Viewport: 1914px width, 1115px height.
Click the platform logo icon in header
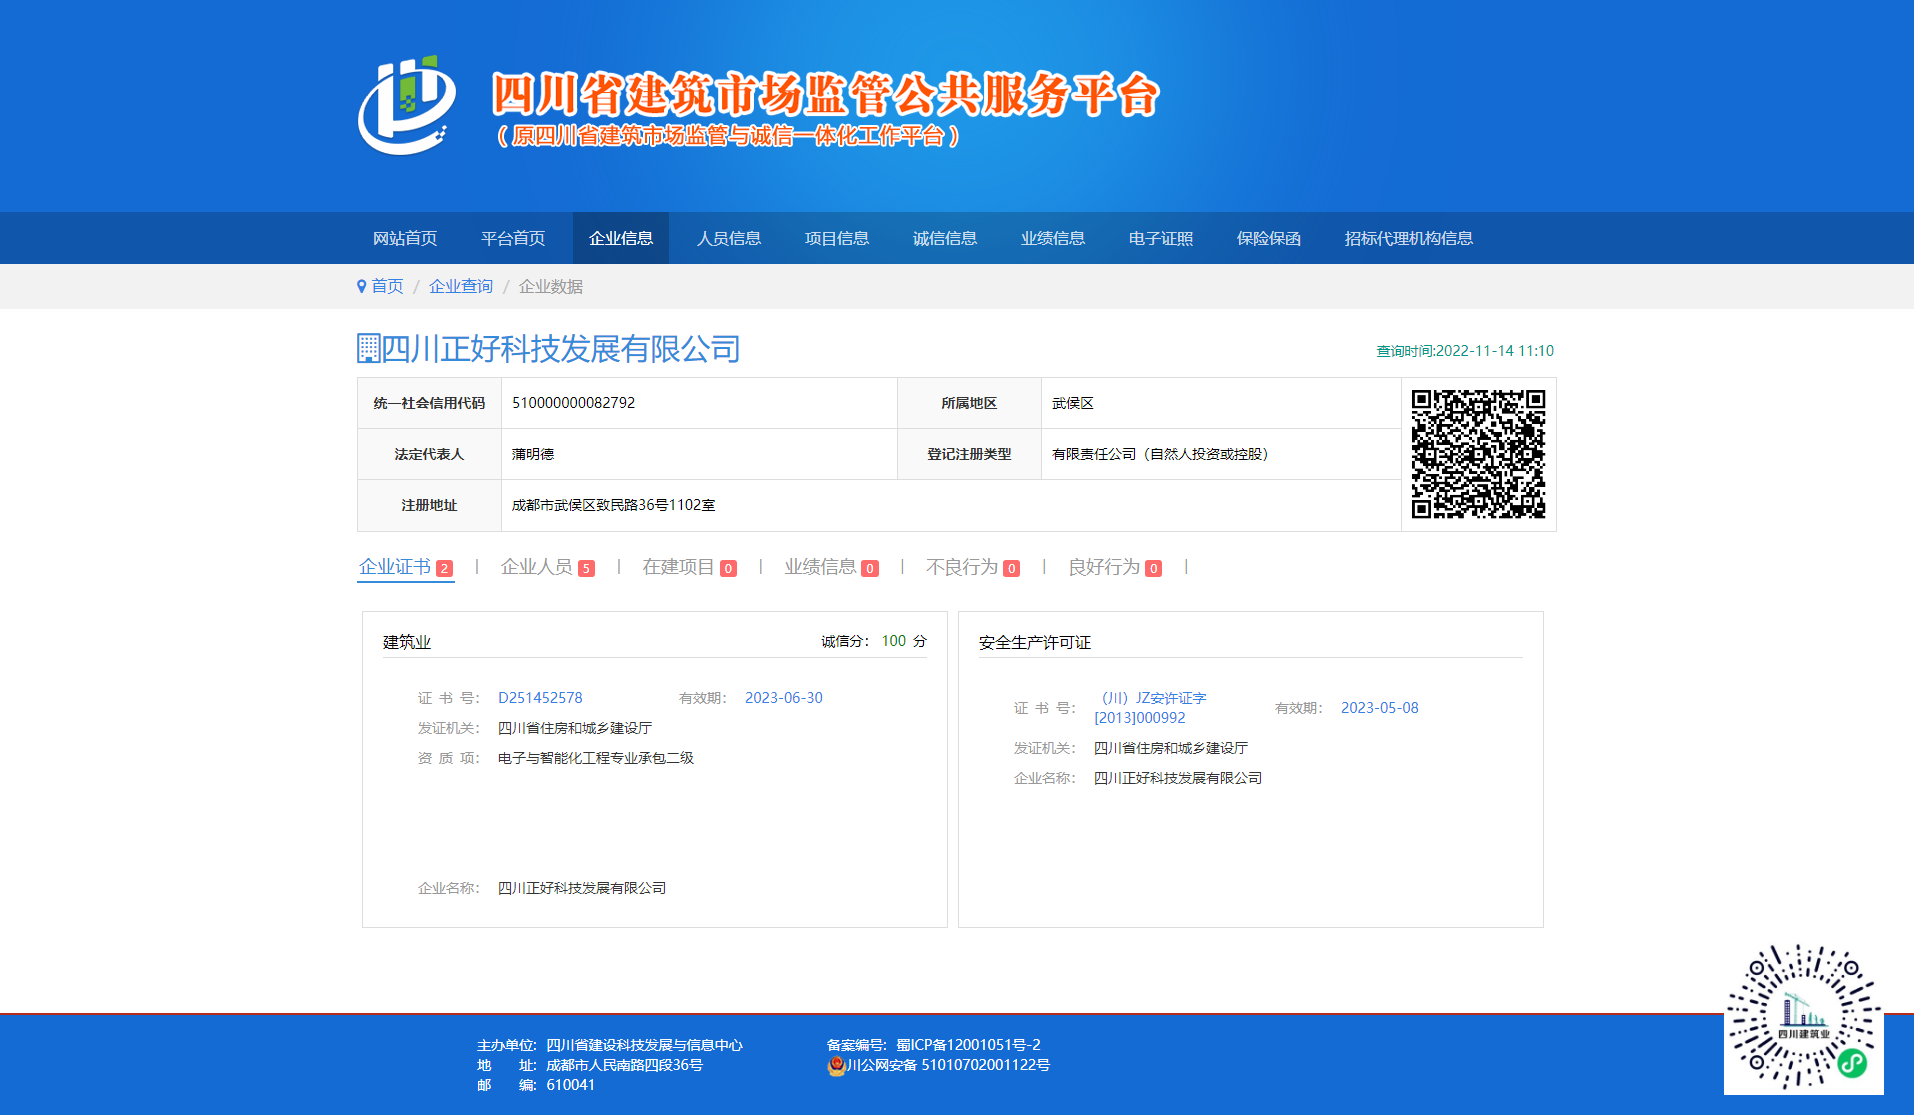[x=407, y=105]
